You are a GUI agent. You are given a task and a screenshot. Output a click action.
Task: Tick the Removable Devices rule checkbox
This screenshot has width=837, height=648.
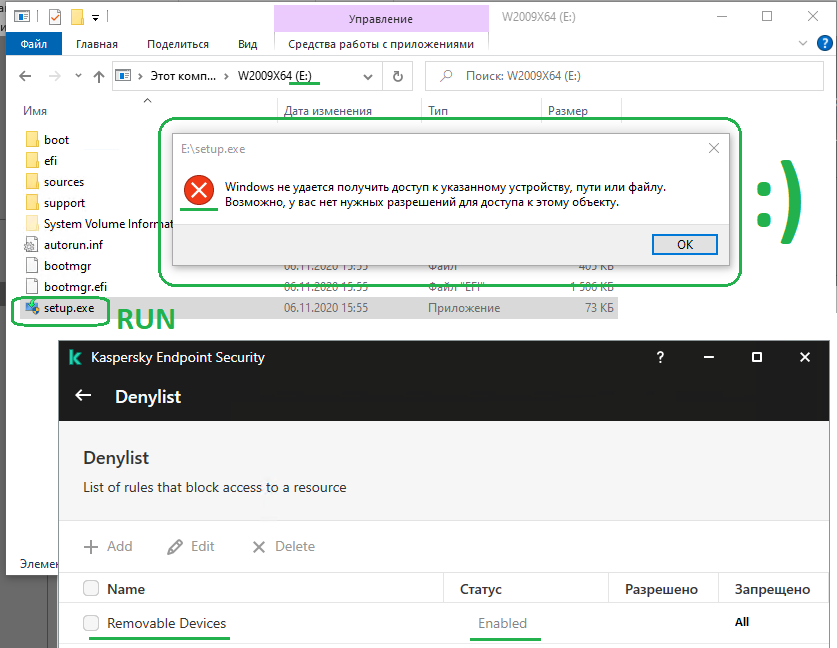[91, 622]
